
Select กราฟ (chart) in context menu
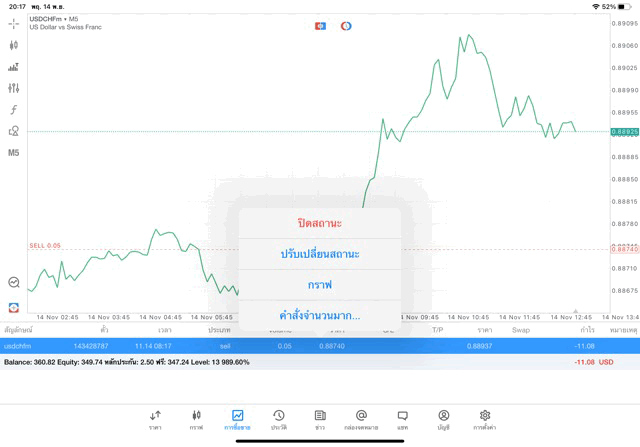pyautogui.click(x=320, y=285)
